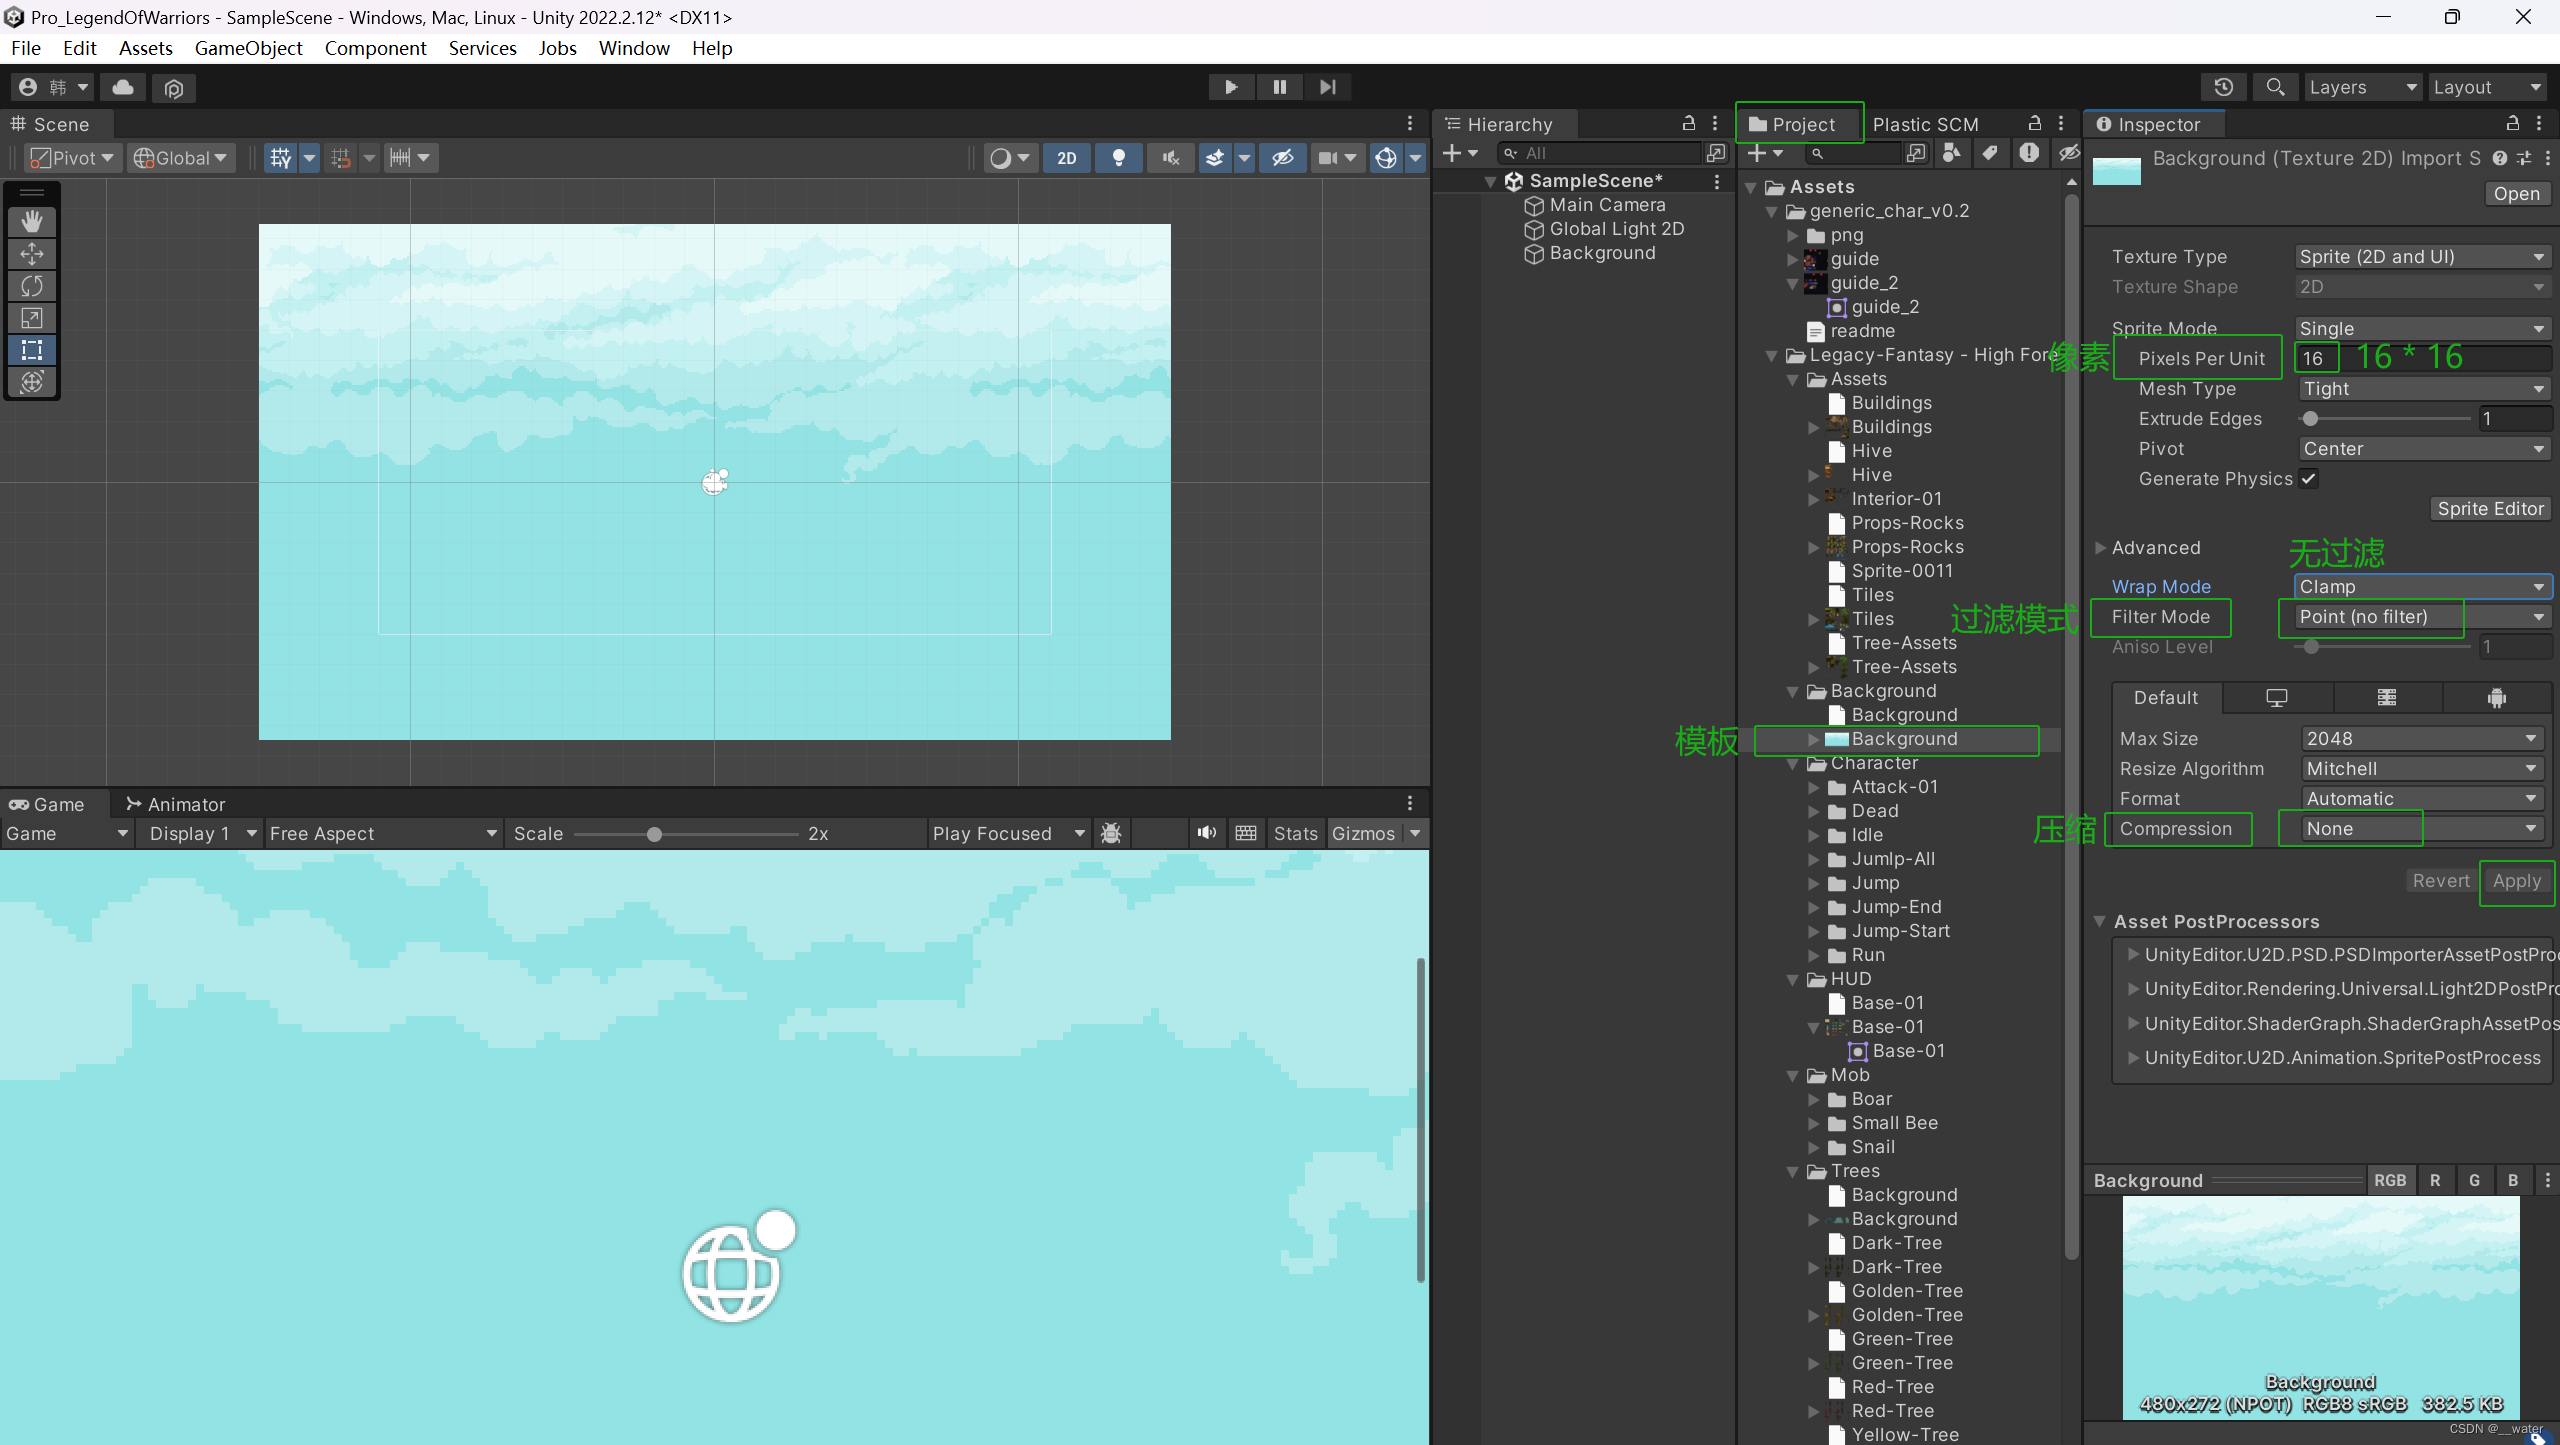Toggle scene lighting bulb
Viewport: 2560px width, 1445px height.
[1119, 158]
